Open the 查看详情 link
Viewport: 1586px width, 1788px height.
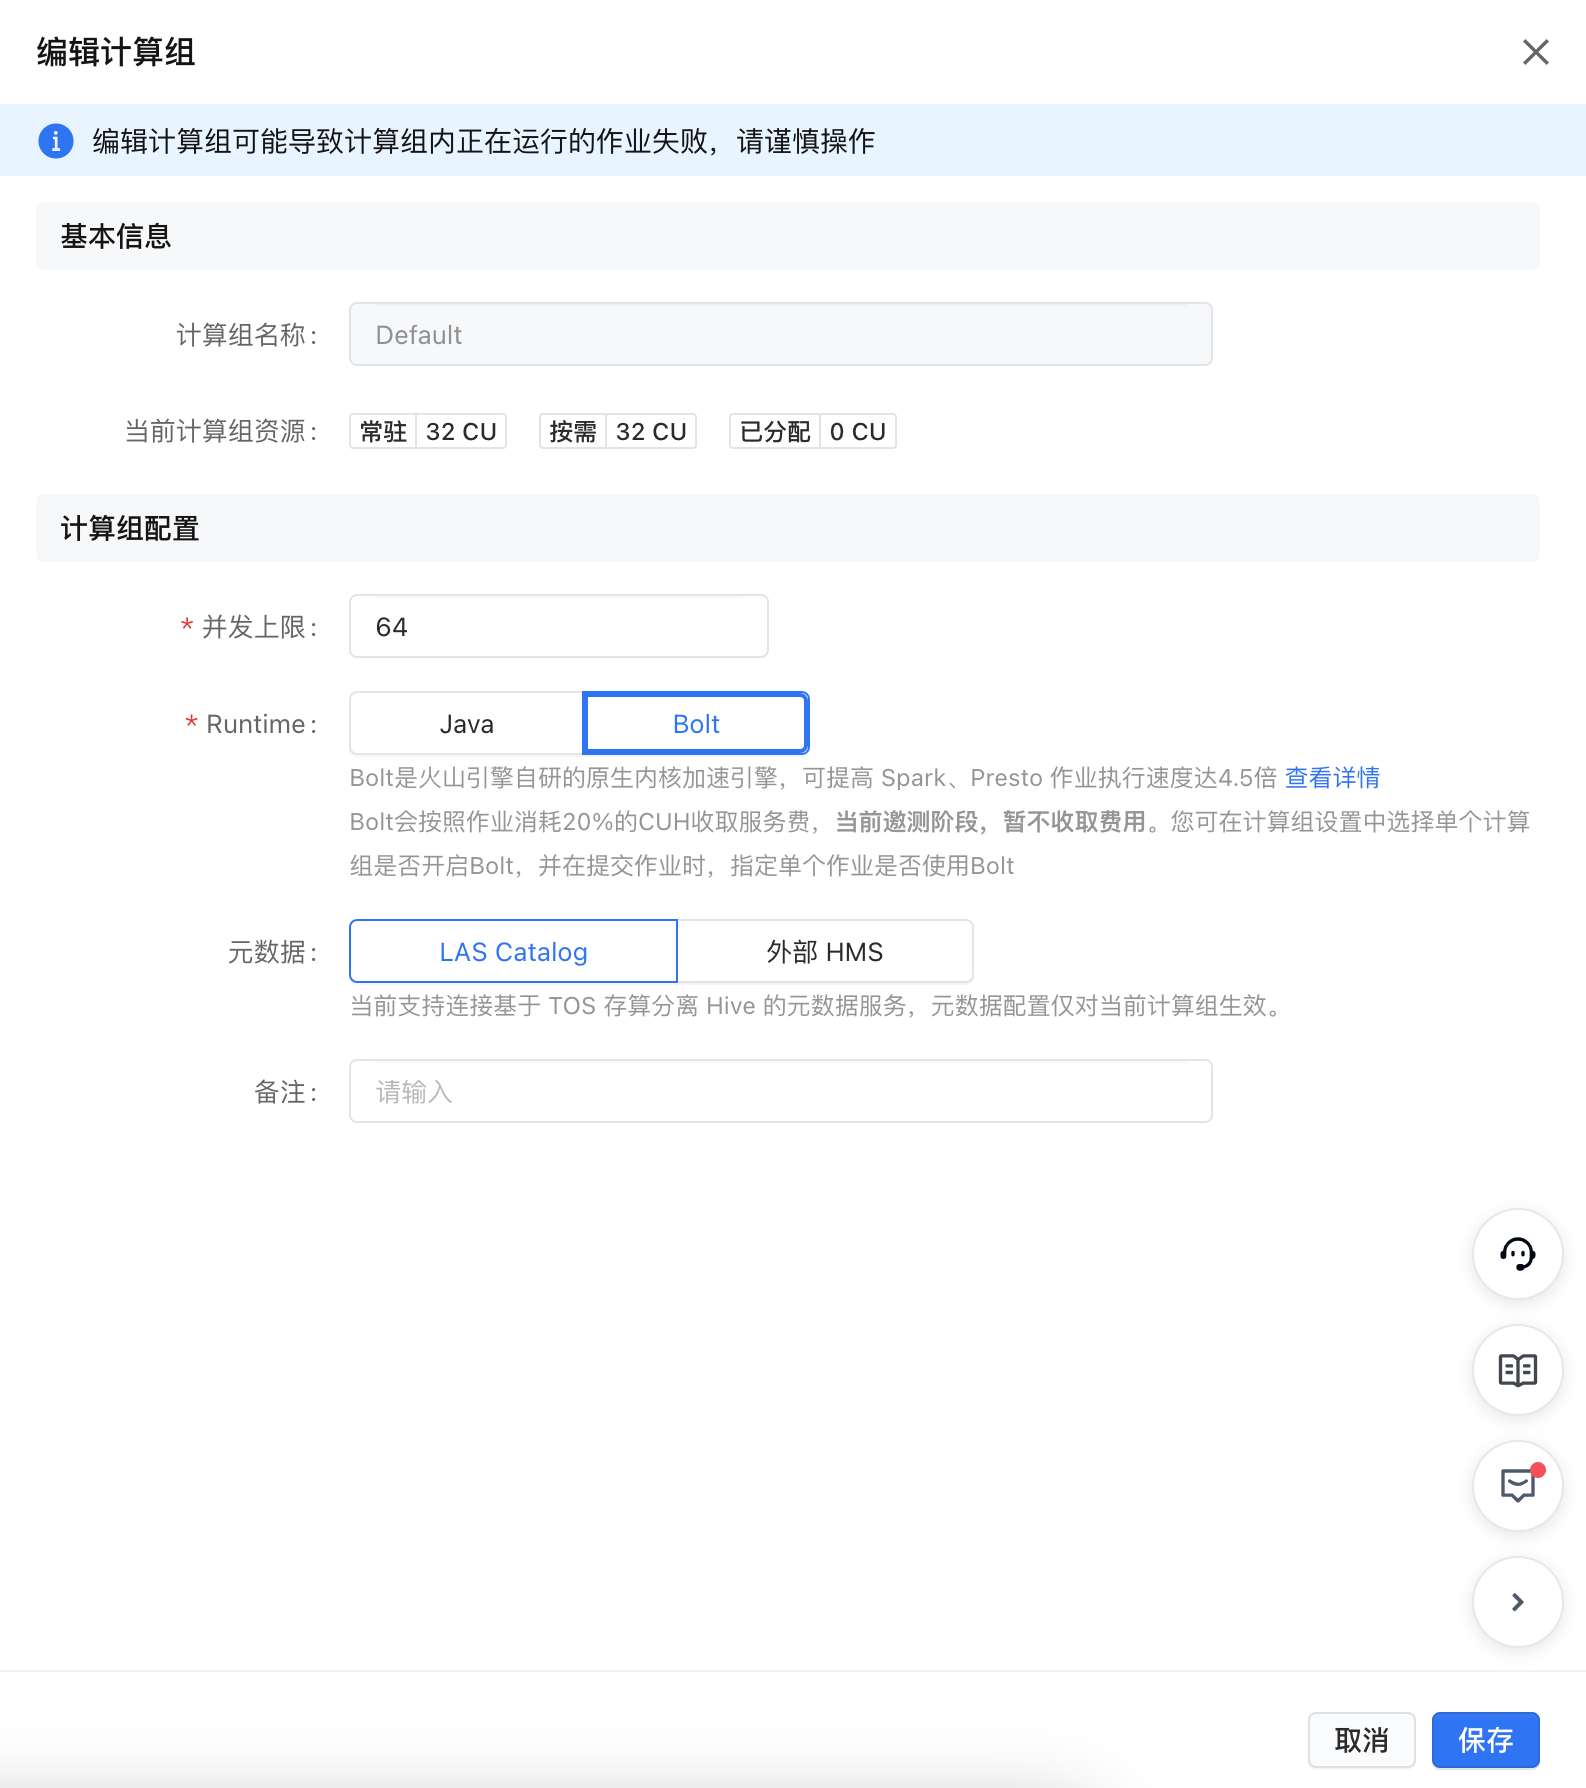[x=1332, y=777]
